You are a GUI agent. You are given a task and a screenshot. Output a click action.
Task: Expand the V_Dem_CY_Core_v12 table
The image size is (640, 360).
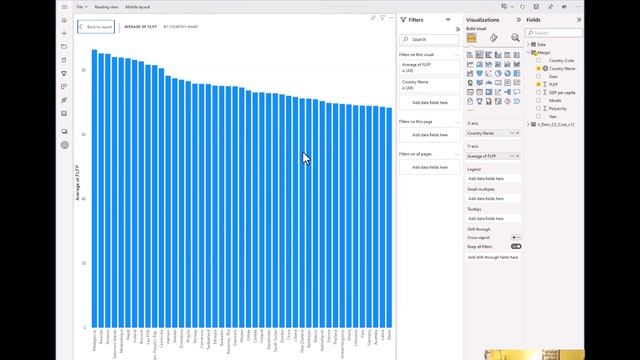(528, 124)
